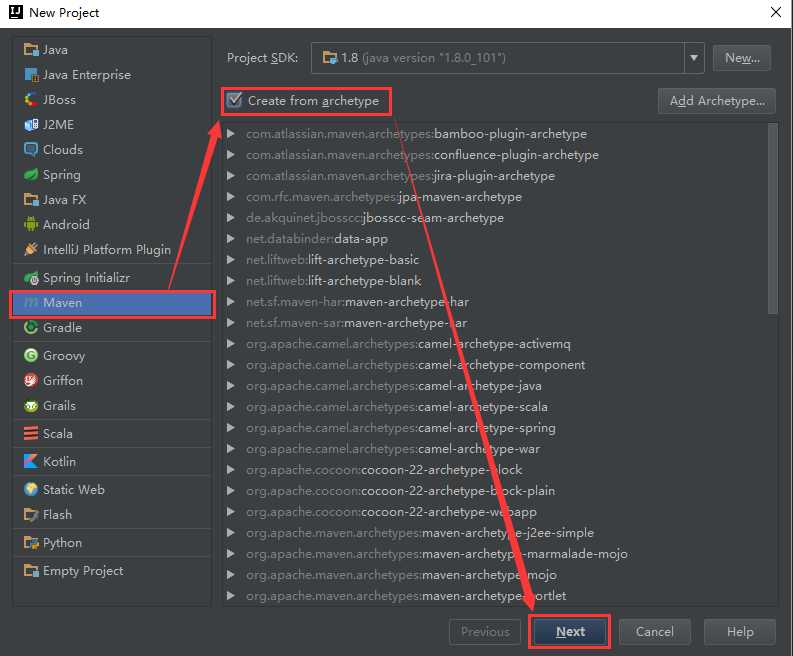Click the Add Archetype... button
This screenshot has width=793, height=656.
tap(717, 101)
